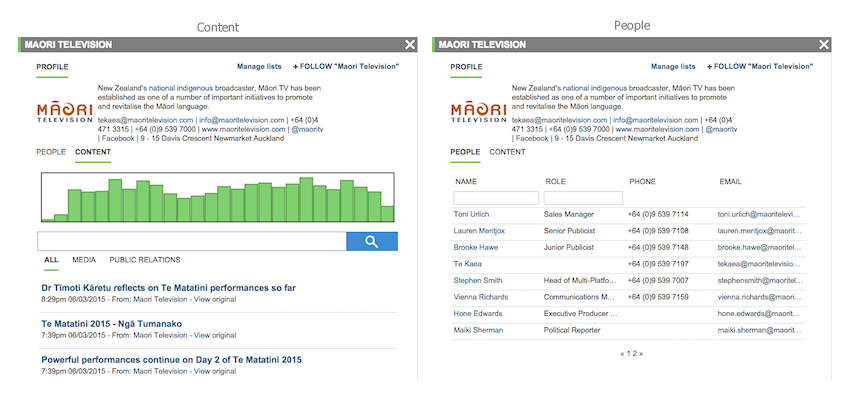
Task: Click Political Reporter role cell
Action: [x=572, y=330]
